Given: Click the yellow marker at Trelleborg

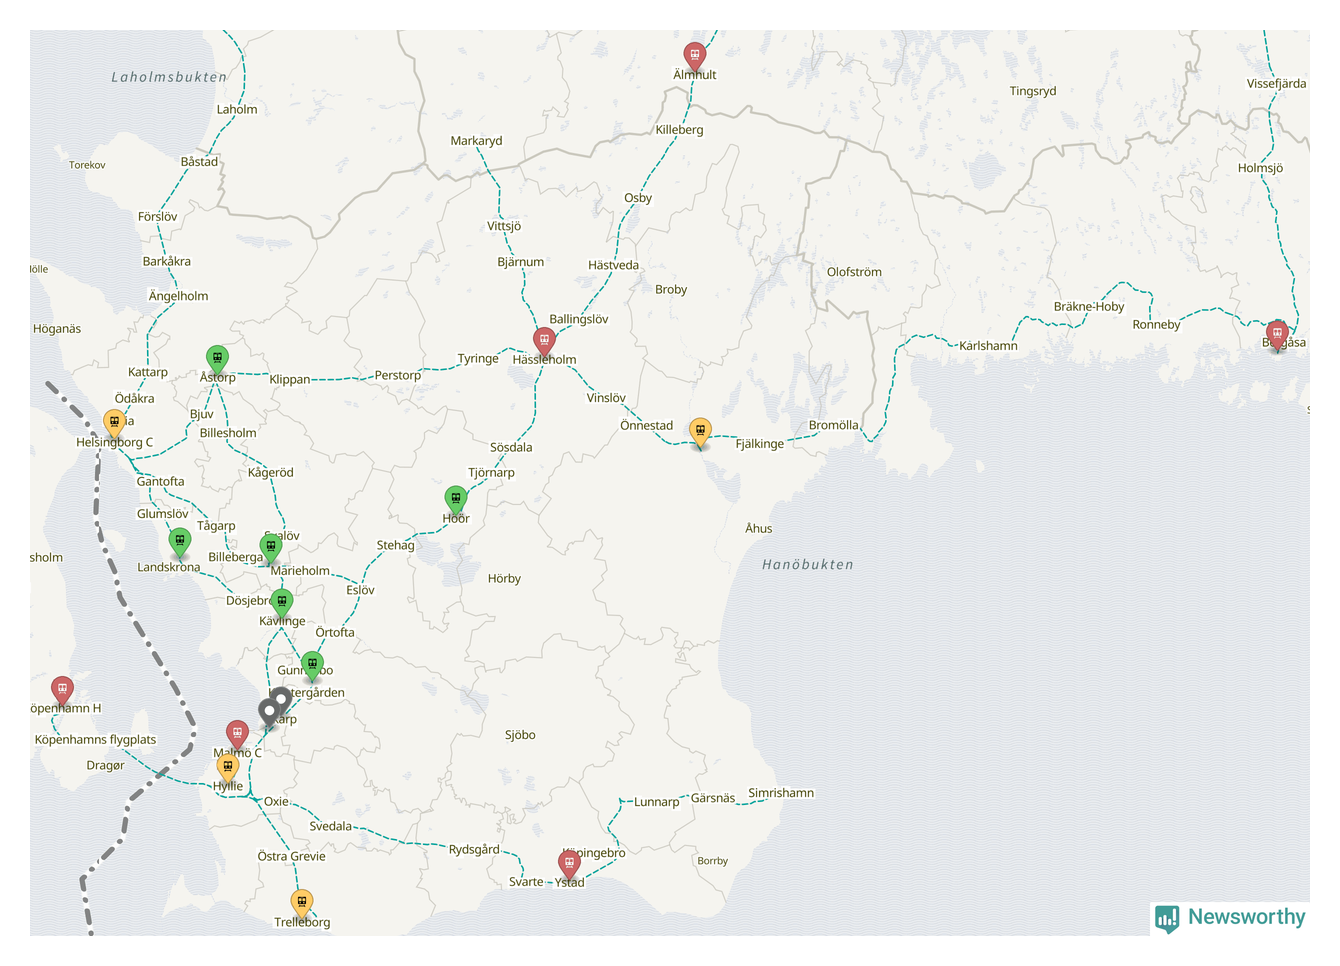Looking at the screenshot, I should pyautogui.click(x=302, y=904).
